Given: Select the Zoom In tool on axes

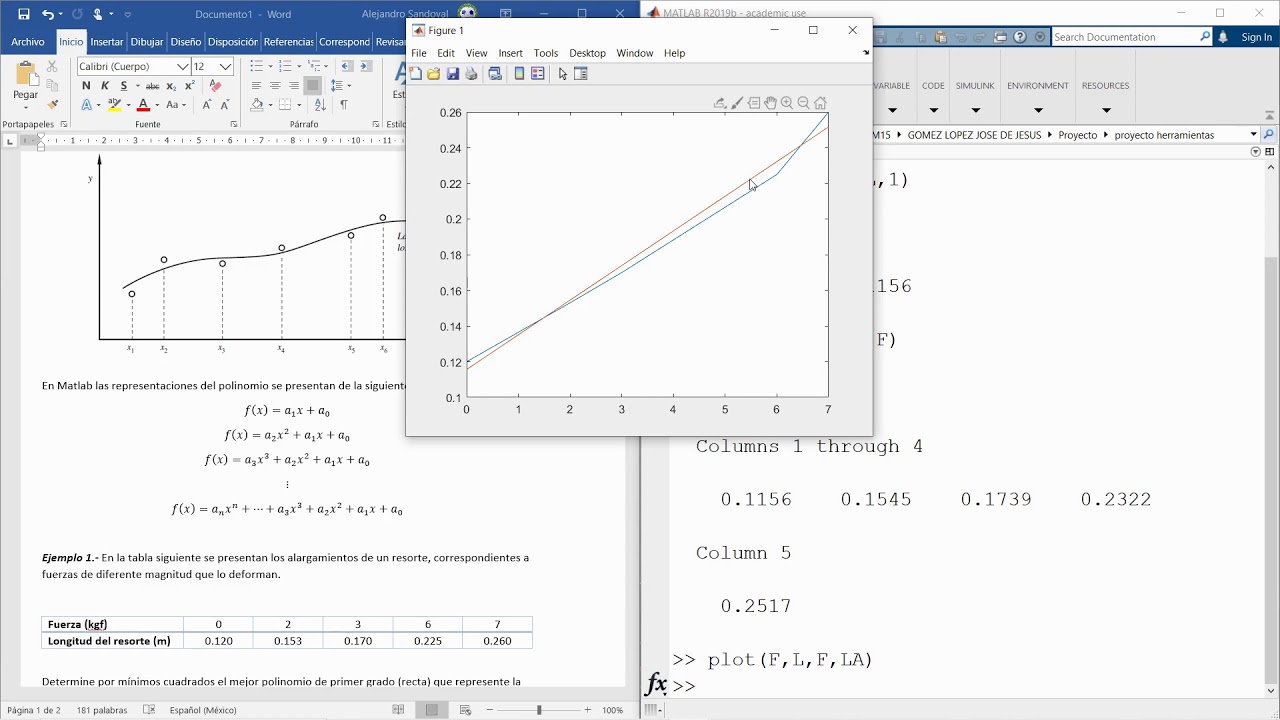Looking at the screenshot, I should click(x=787, y=103).
